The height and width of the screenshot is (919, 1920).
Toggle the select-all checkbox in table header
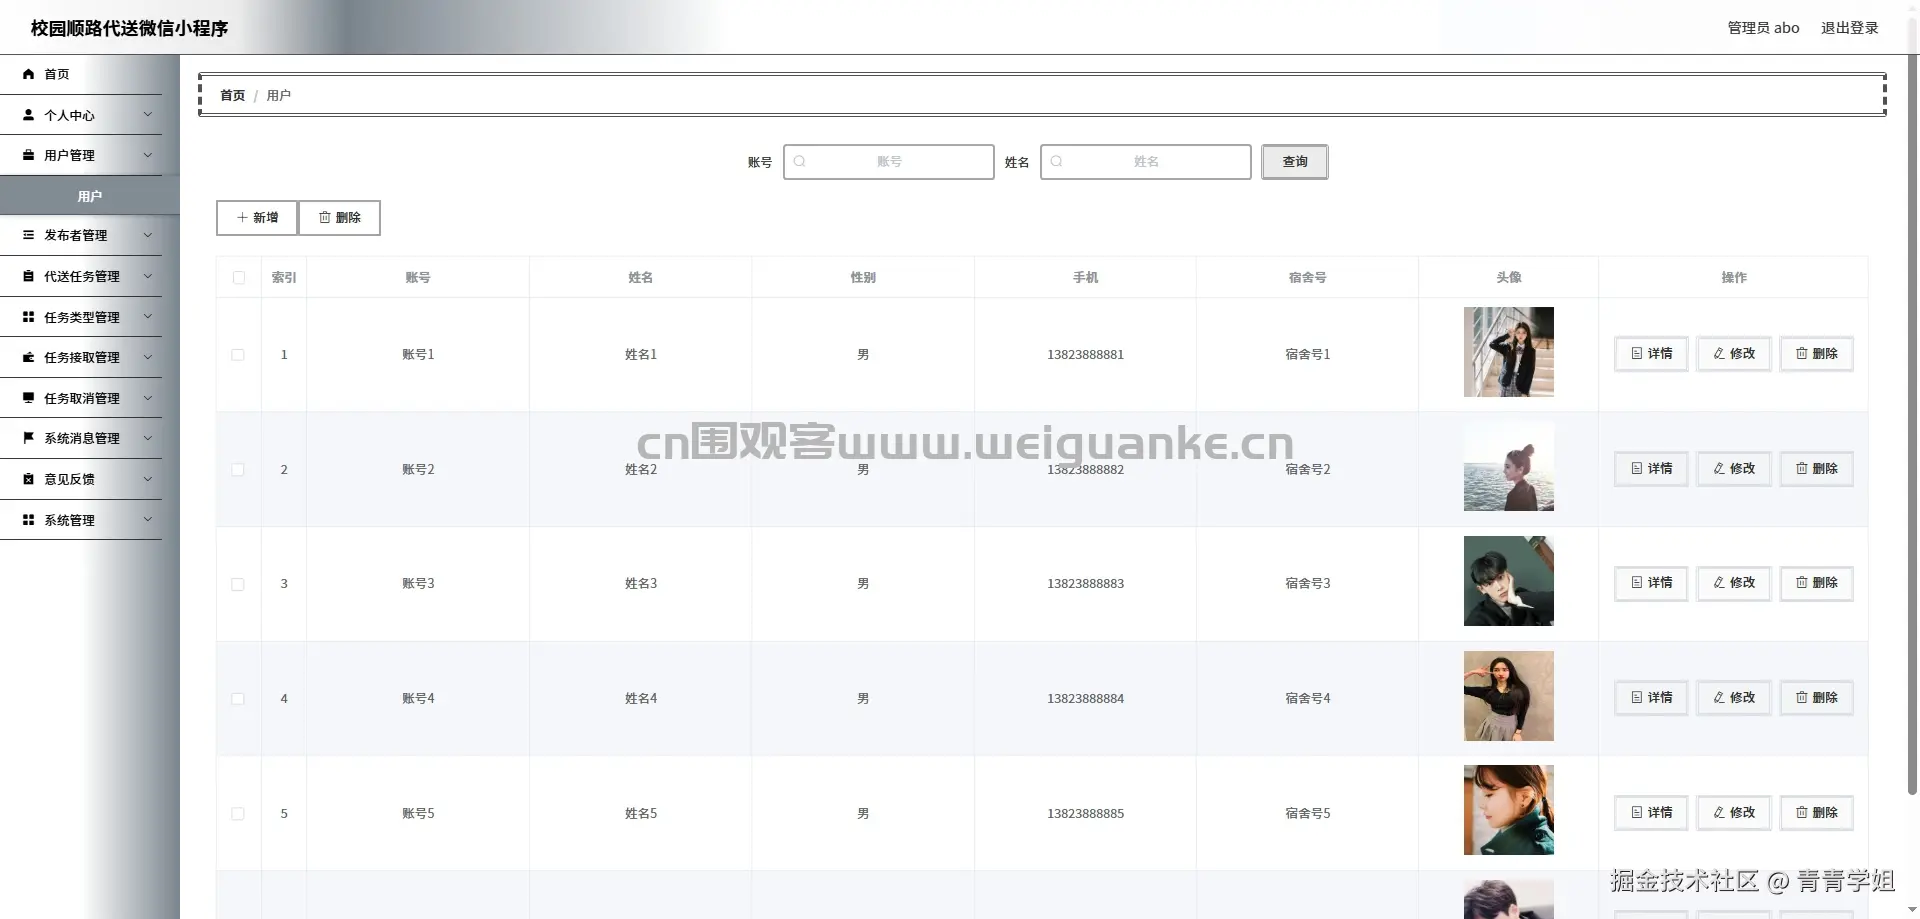click(238, 277)
